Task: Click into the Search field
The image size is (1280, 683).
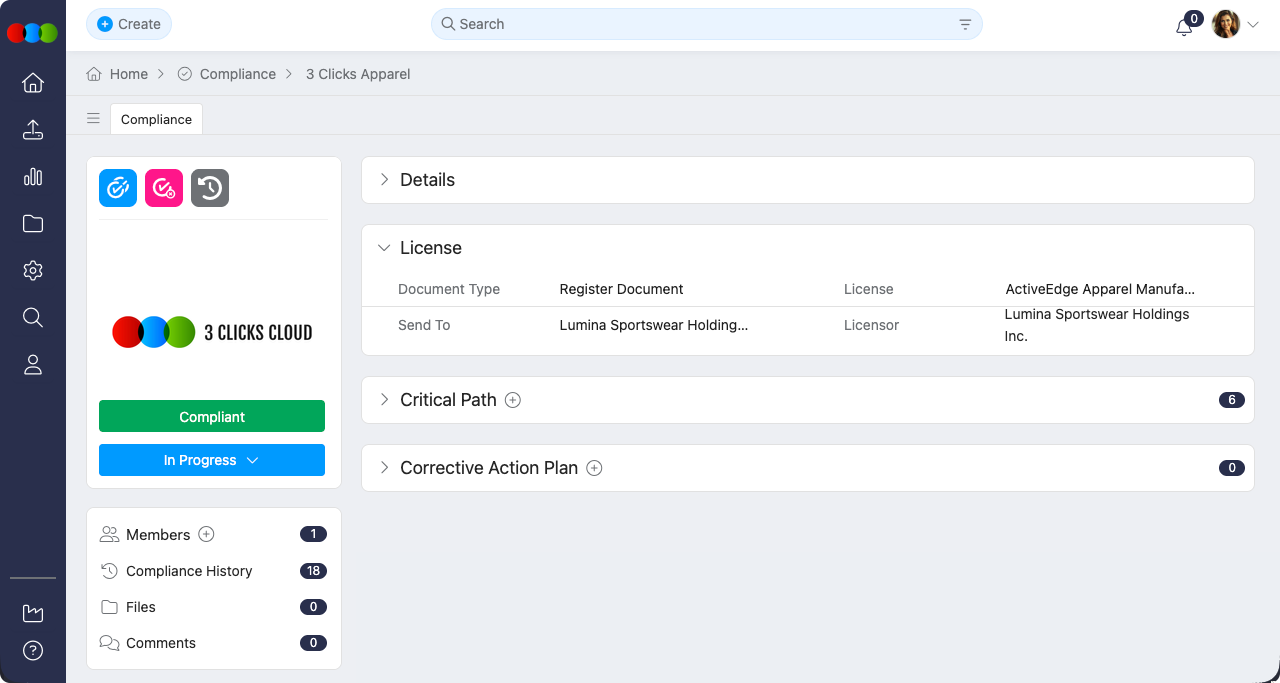Action: pyautogui.click(x=700, y=24)
